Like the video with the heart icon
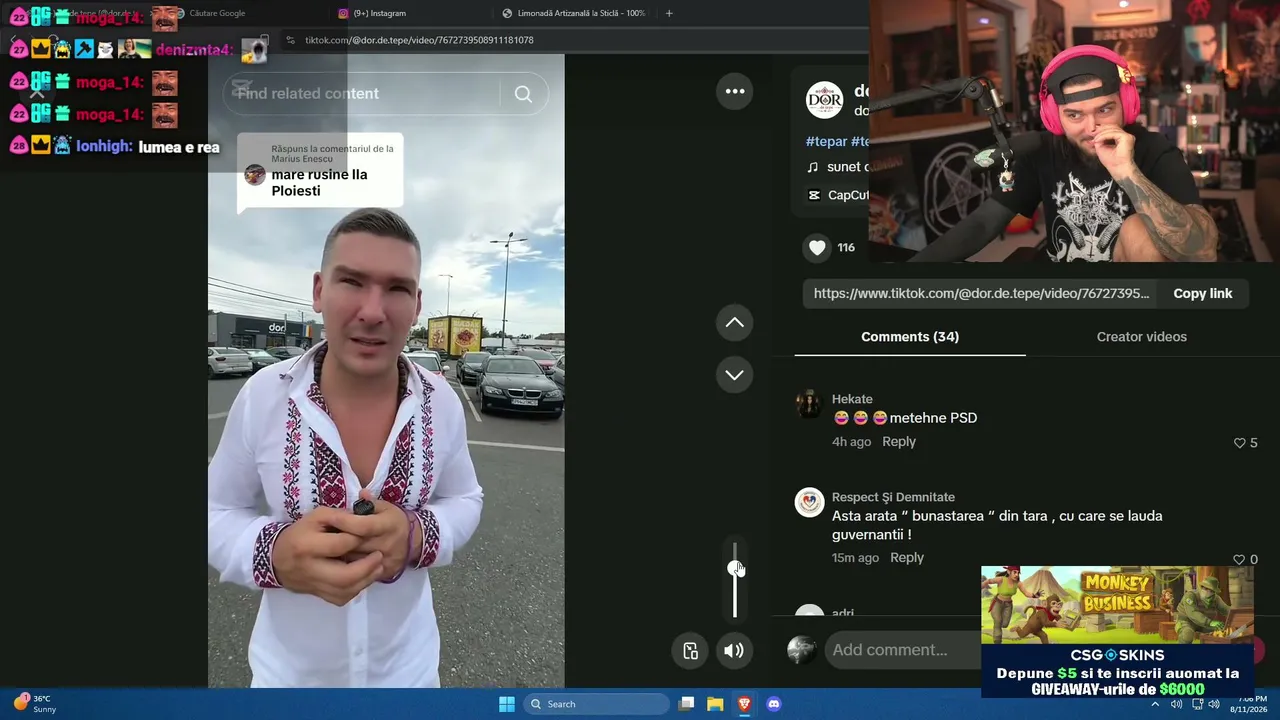 point(818,247)
